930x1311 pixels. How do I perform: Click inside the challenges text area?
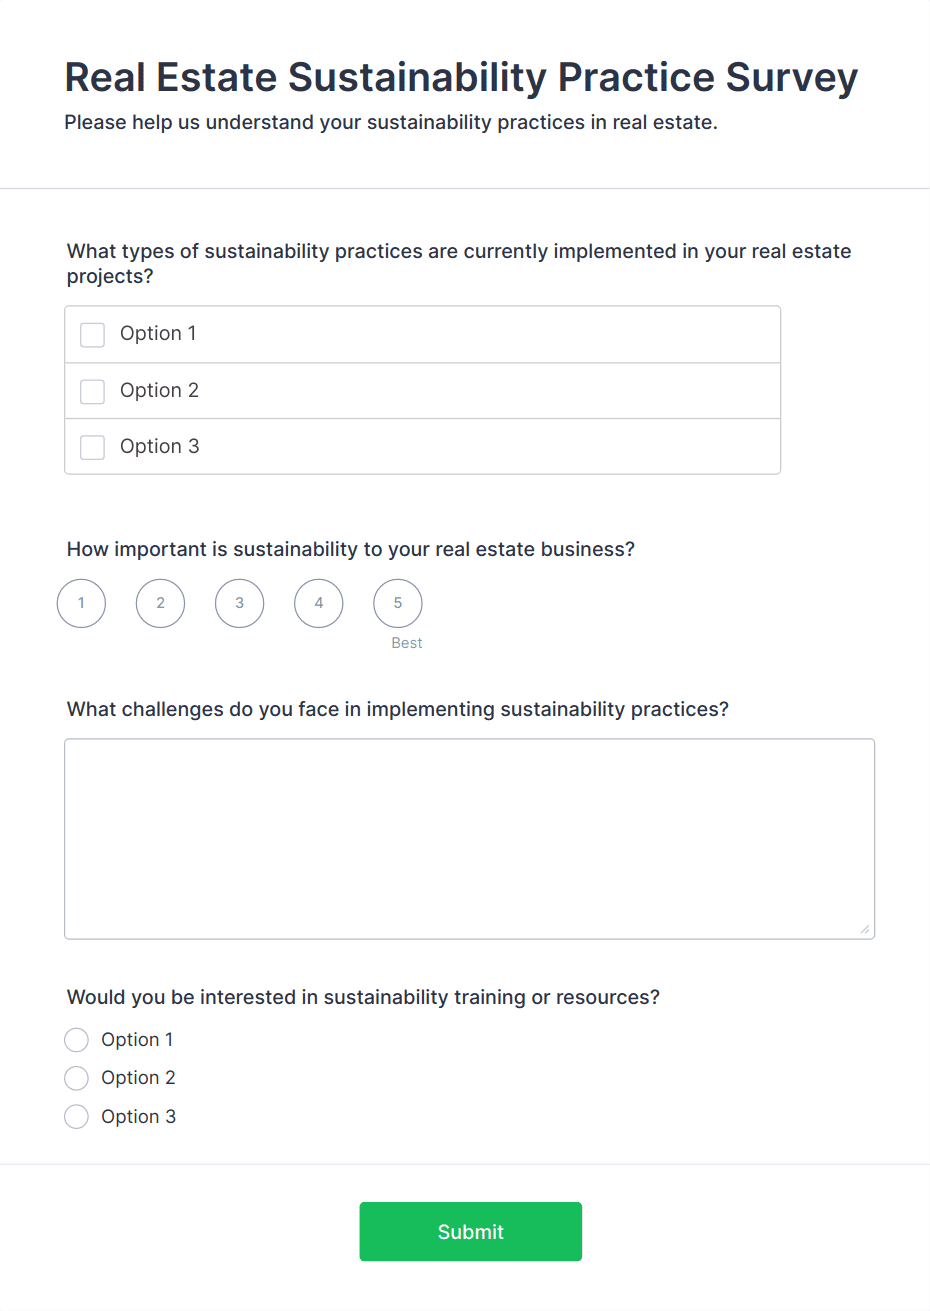tap(469, 838)
